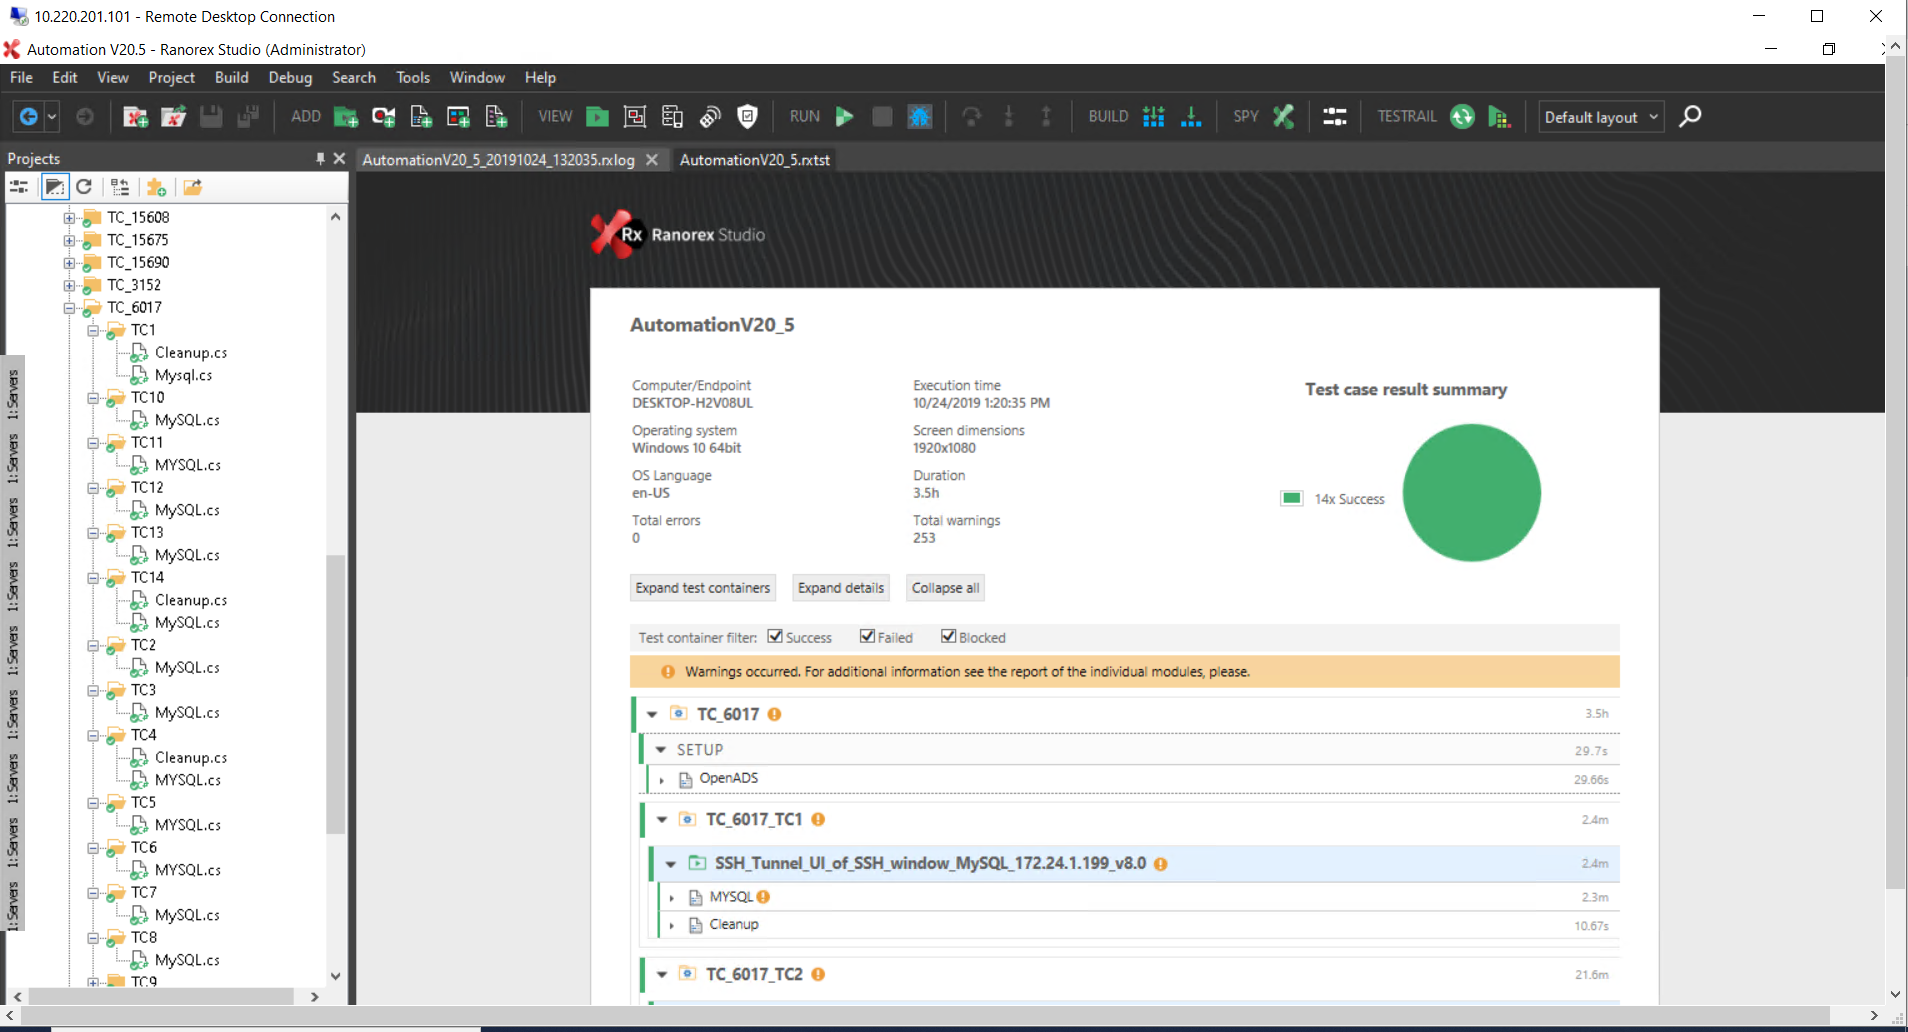Click the Projects panel refresh icon

pyautogui.click(x=84, y=187)
